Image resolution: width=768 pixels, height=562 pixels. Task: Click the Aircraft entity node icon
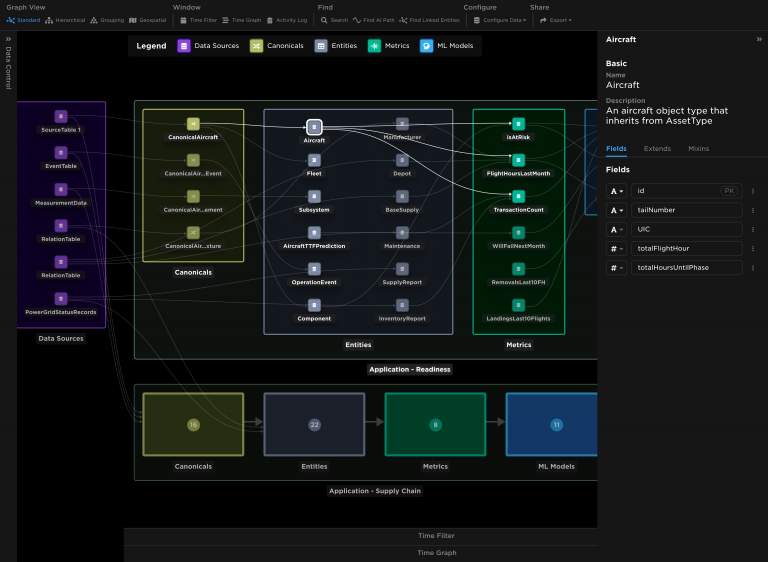314,127
